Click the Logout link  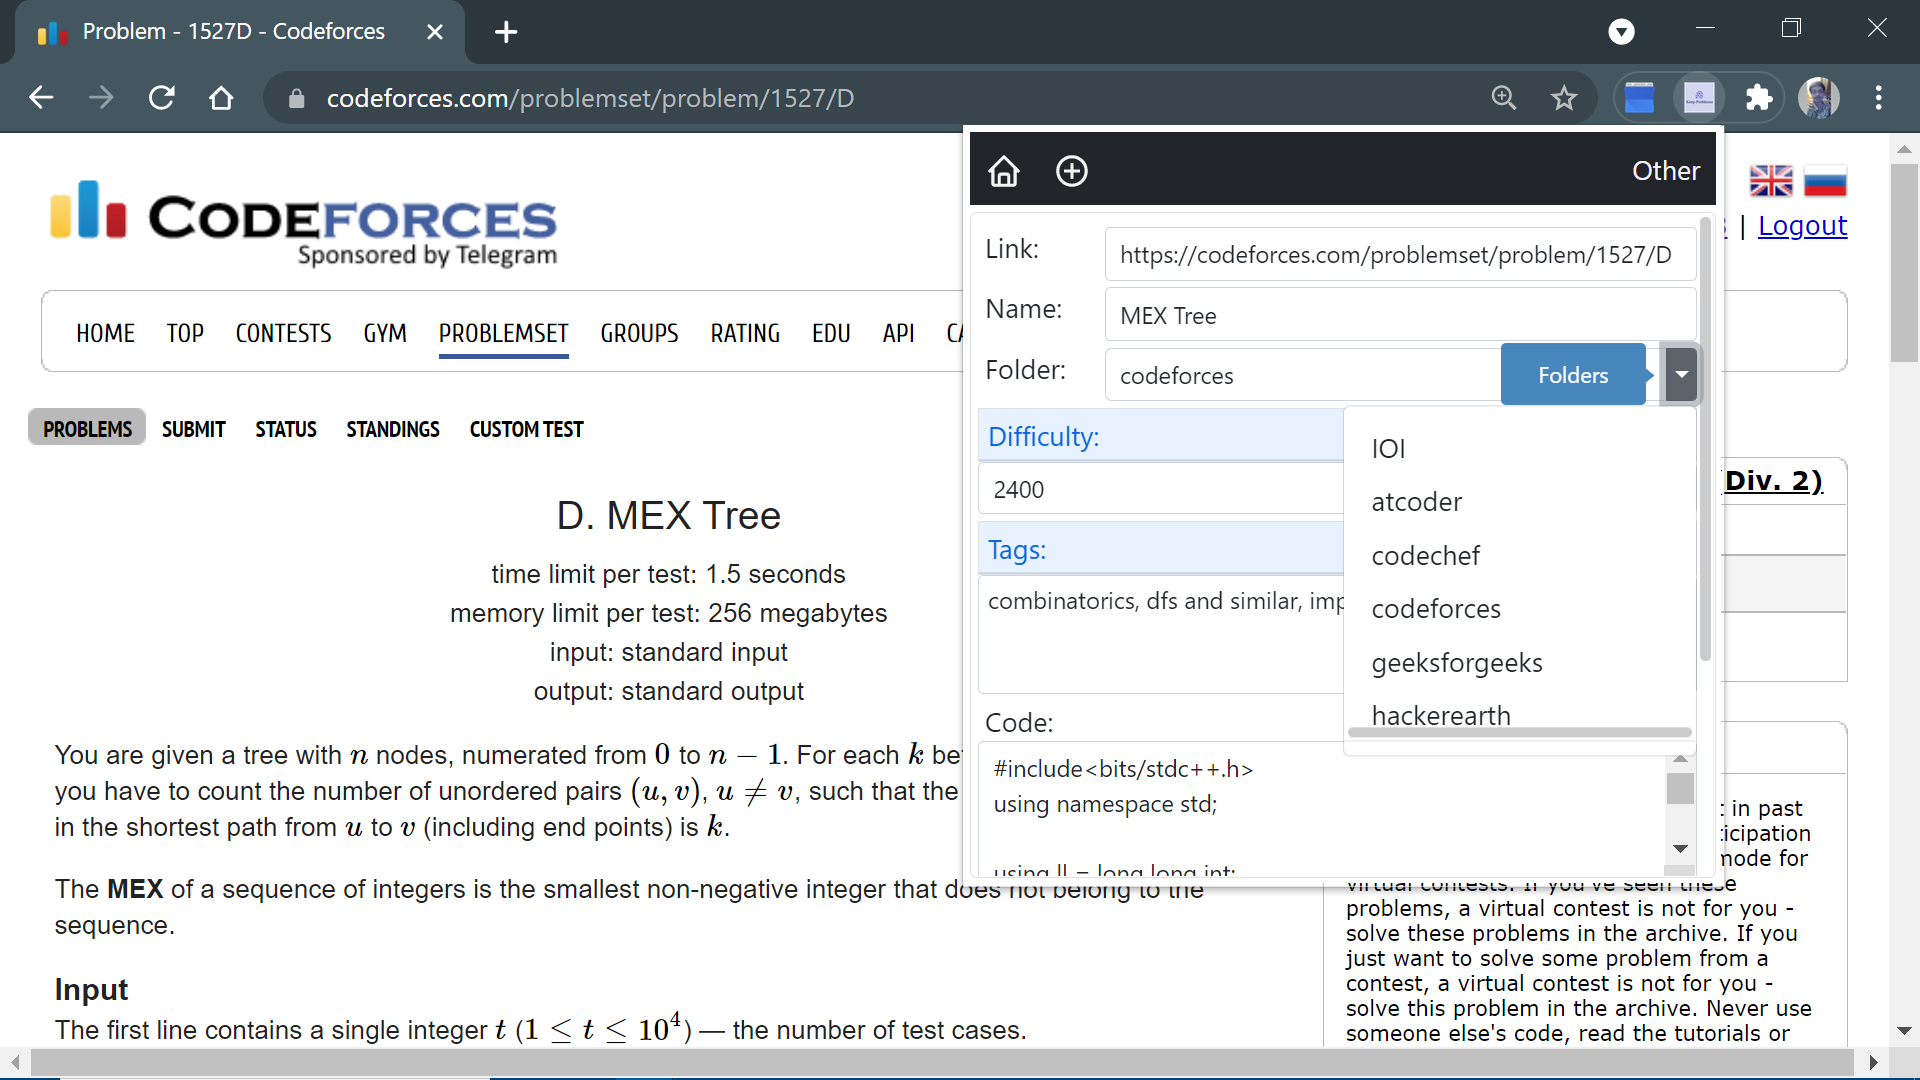pyautogui.click(x=1802, y=226)
